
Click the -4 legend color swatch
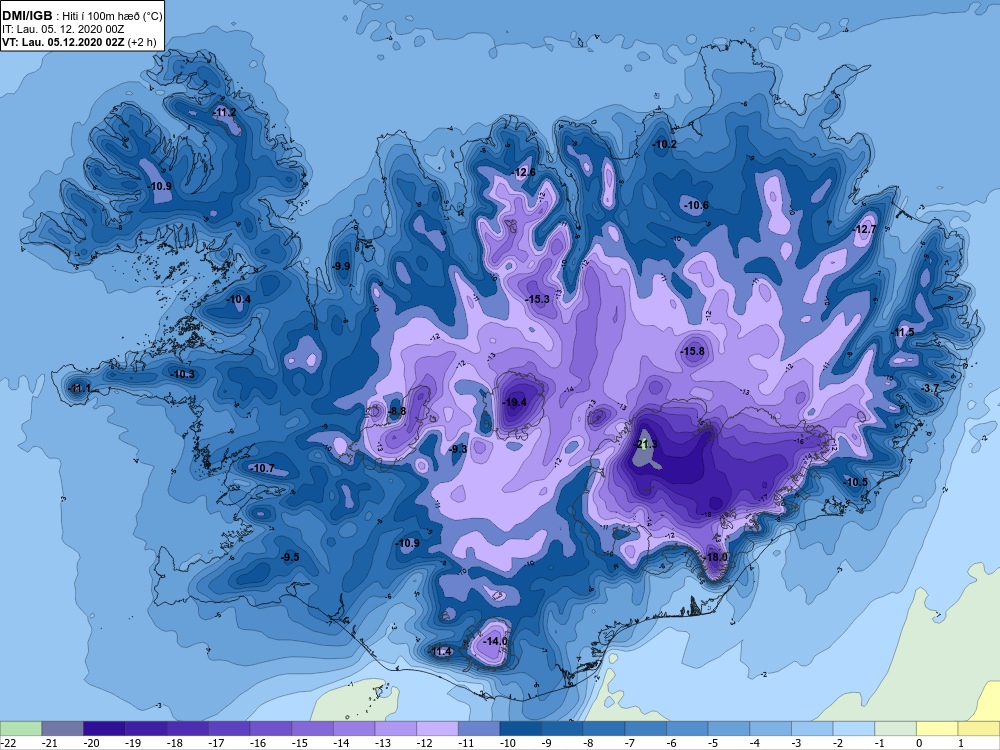(x=770, y=728)
